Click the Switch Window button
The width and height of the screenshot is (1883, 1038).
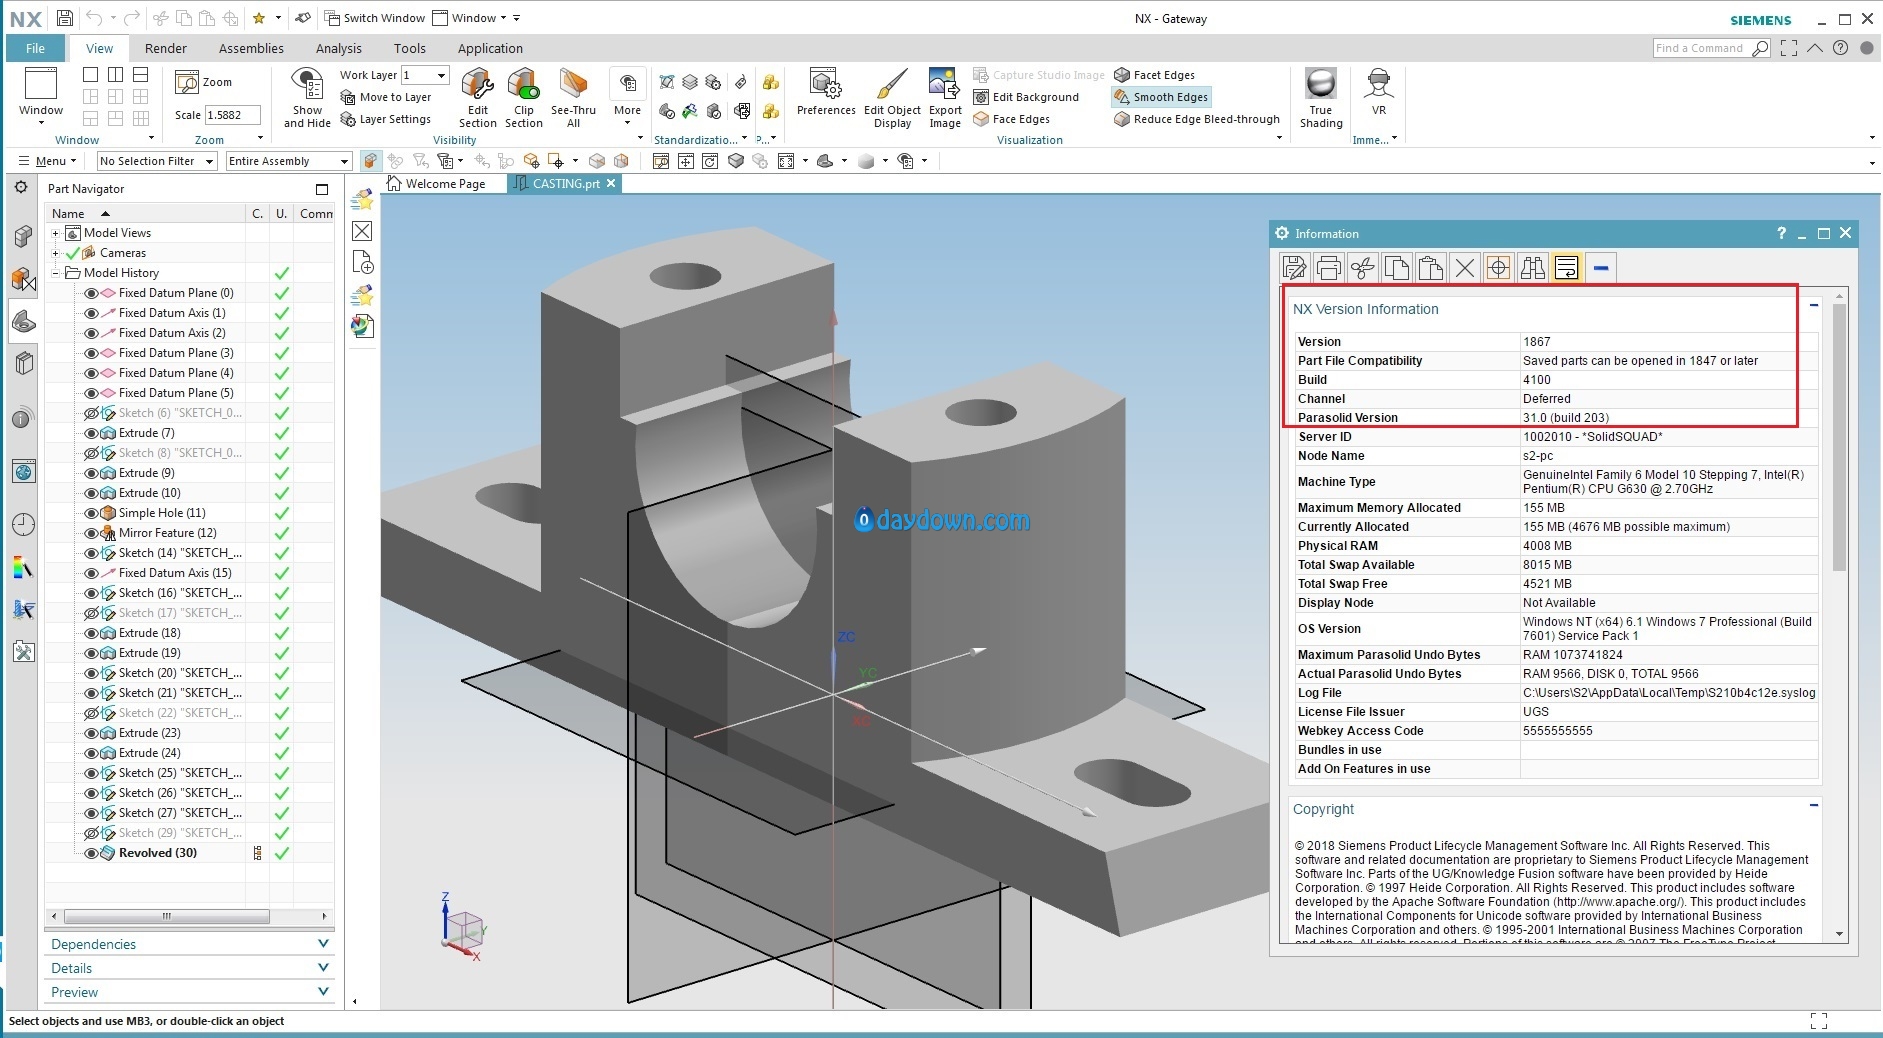click(x=374, y=18)
